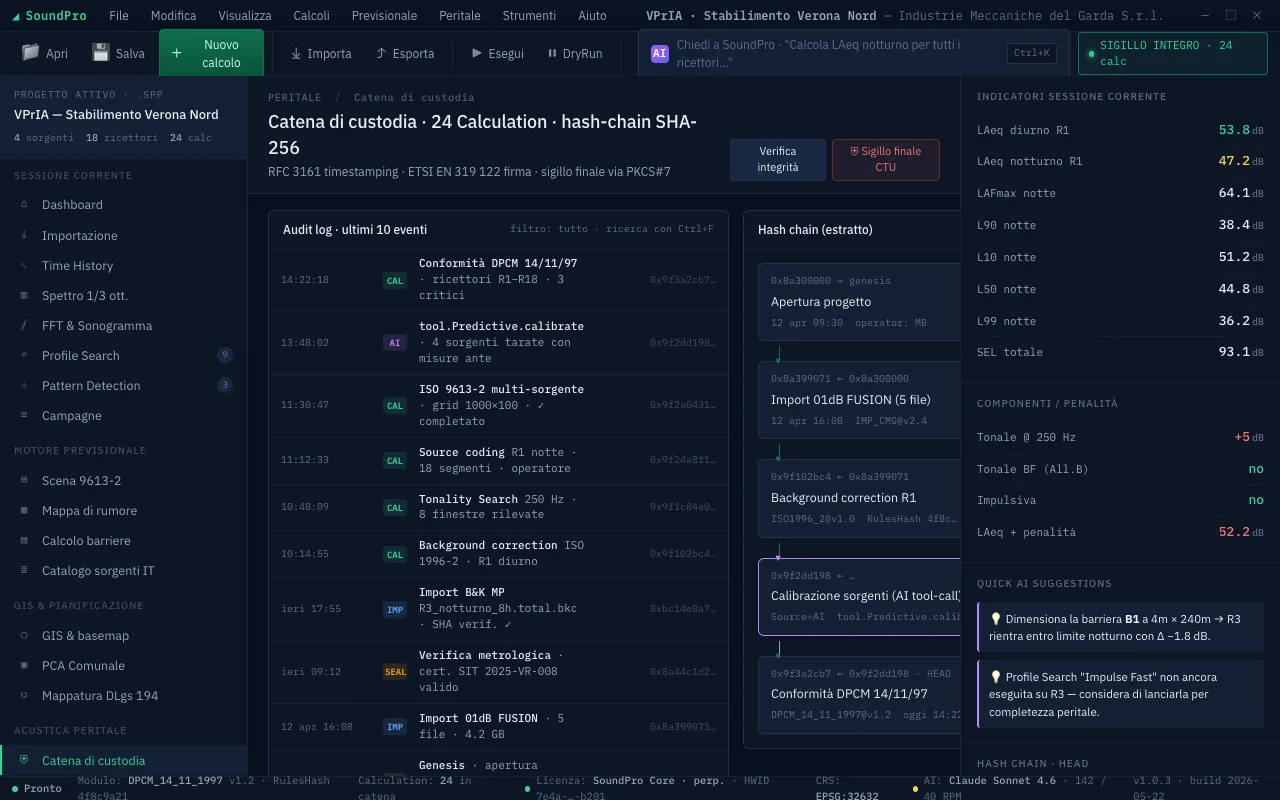Viewport: 1280px width, 800px height.
Task: Click the Calibrazione sorgenti hash chain card
Action: tap(859, 597)
